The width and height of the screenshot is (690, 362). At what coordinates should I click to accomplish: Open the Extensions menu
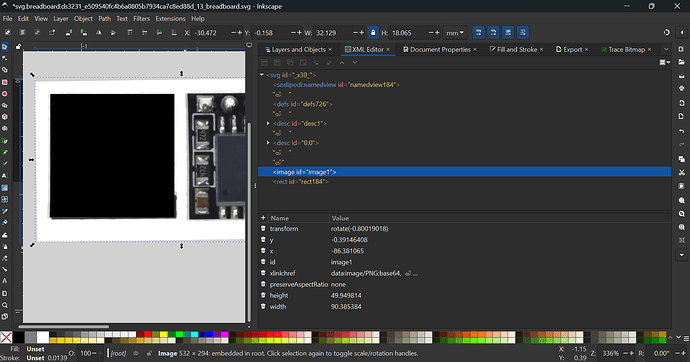point(170,18)
